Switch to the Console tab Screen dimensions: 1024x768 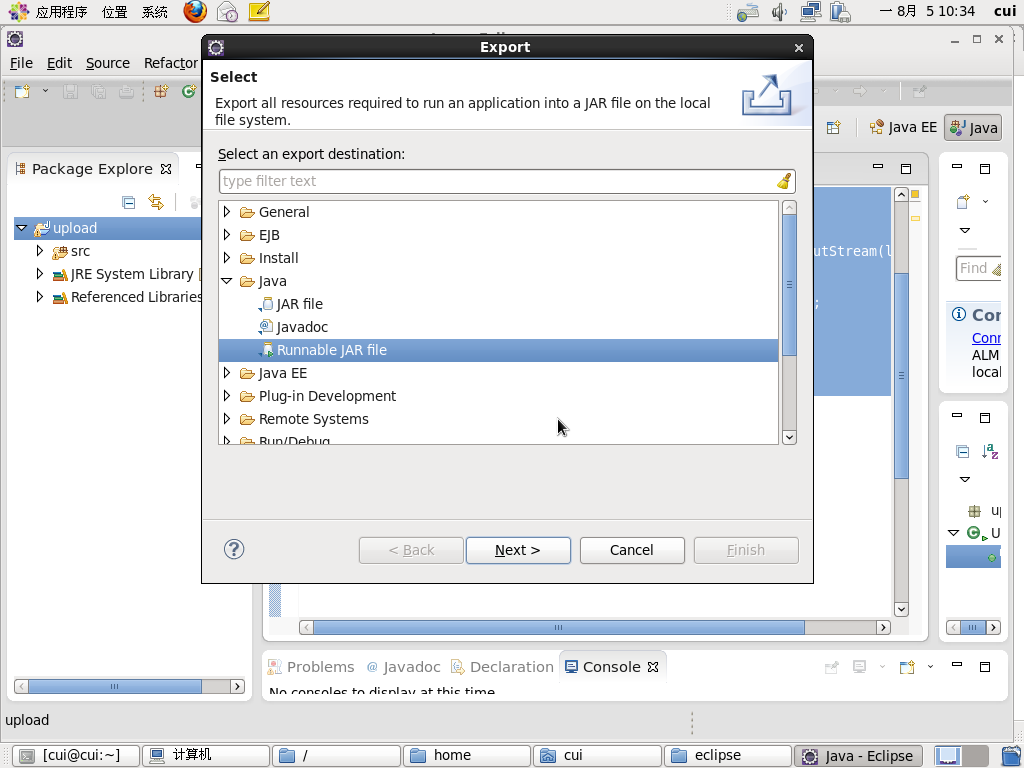610,667
